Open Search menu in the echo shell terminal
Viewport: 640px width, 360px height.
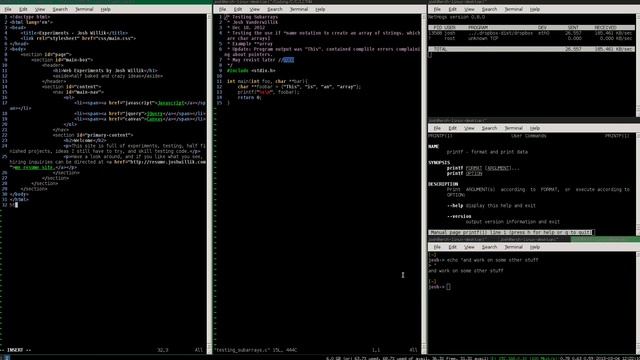[x=489, y=247]
